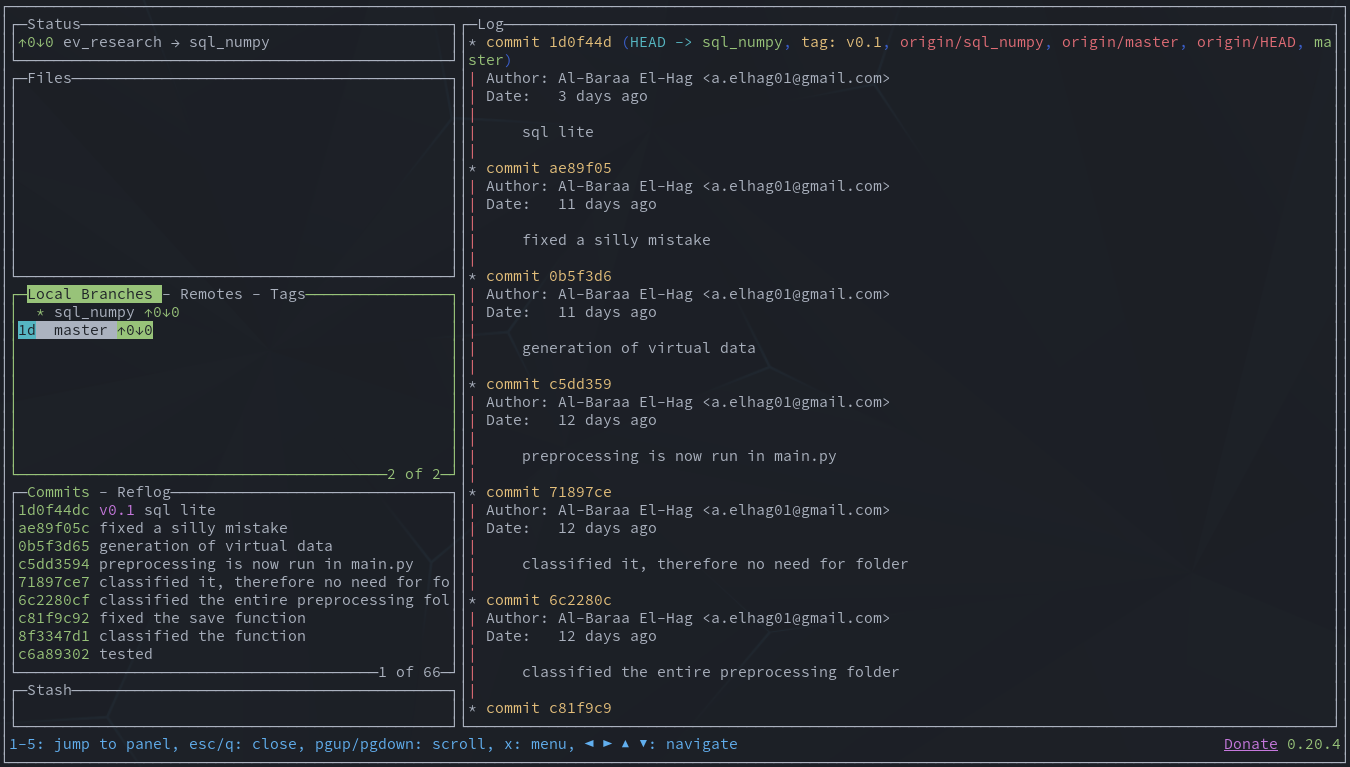Click the 'sql lite' commit message in log

[x=558, y=132]
